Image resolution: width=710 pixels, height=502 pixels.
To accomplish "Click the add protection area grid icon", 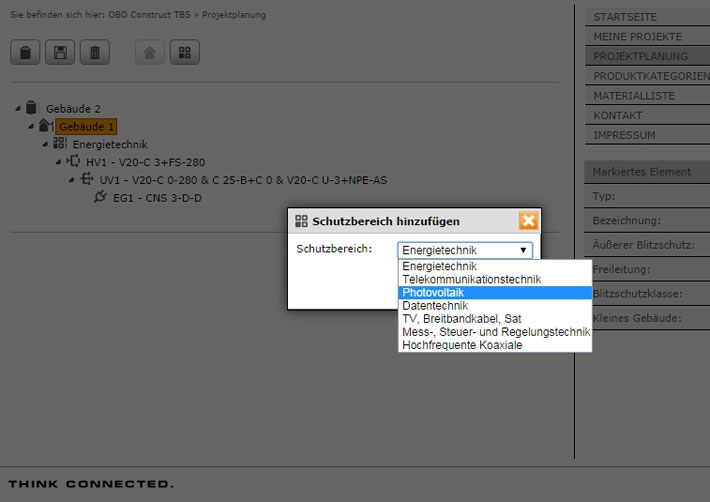I will click(x=184, y=52).
